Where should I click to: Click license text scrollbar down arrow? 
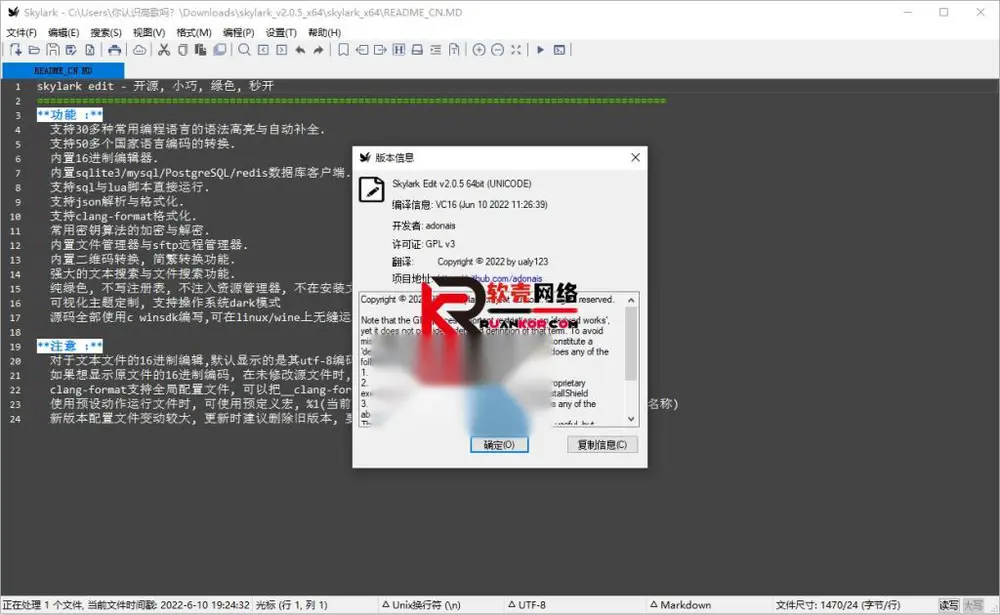click(x=631, y=419)
